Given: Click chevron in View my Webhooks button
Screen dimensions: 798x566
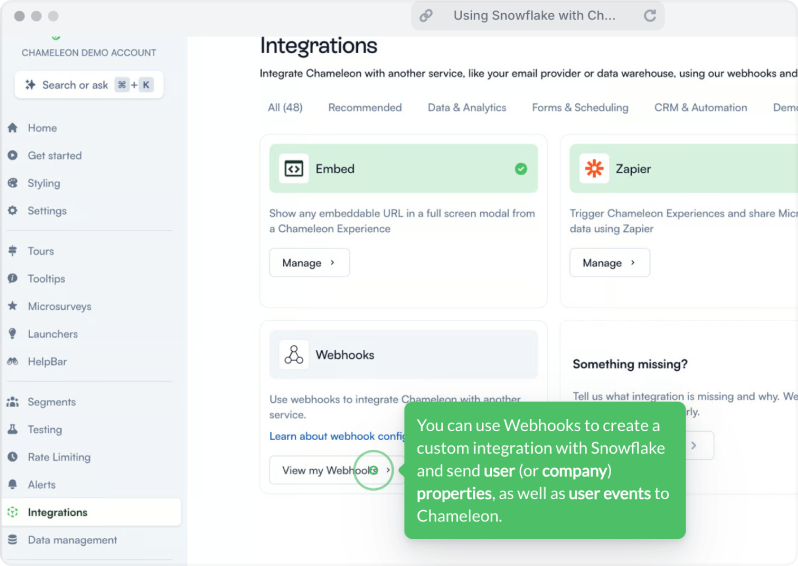Looking at the screenshot, I should click(388, 470).
